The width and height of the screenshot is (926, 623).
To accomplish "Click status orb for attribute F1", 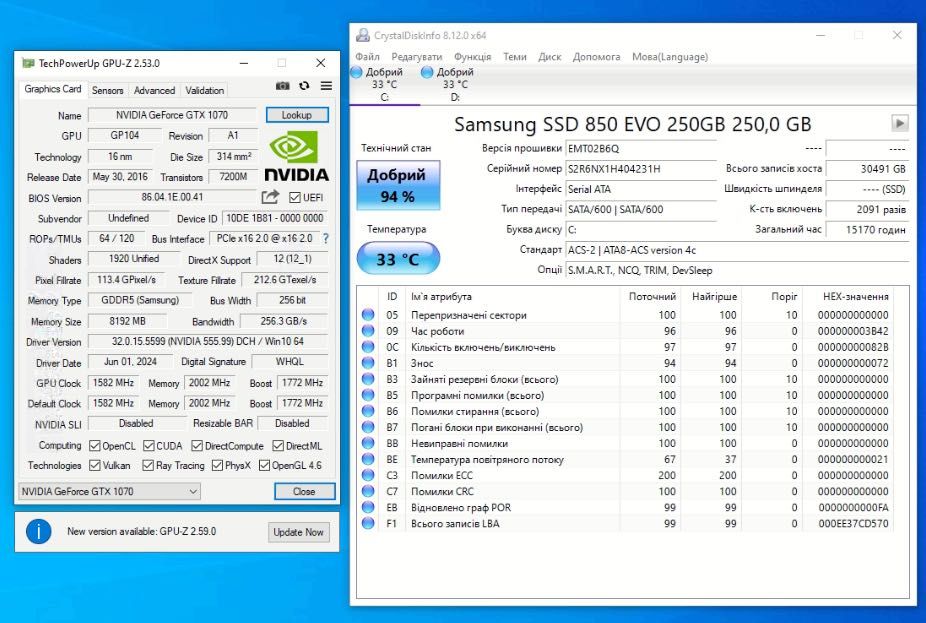I will [368, 523].
